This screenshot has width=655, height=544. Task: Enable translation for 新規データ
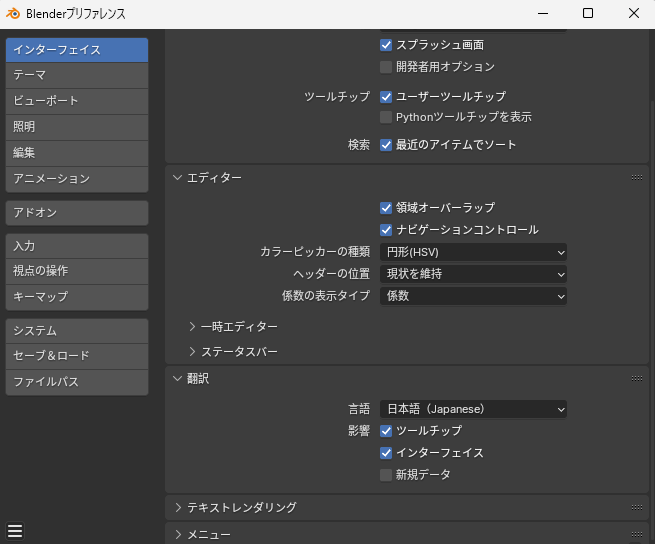pos(386,475)
